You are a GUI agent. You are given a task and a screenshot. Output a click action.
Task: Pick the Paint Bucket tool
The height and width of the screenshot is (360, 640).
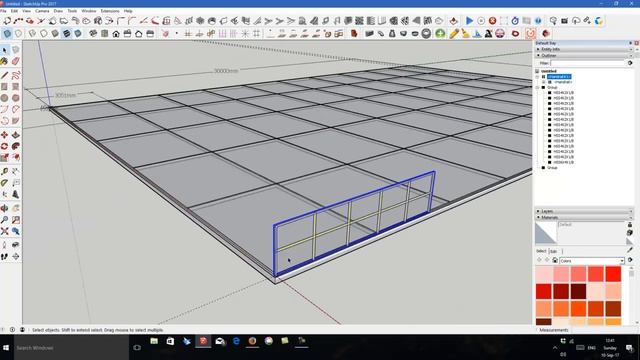click(x=4, y=61)
